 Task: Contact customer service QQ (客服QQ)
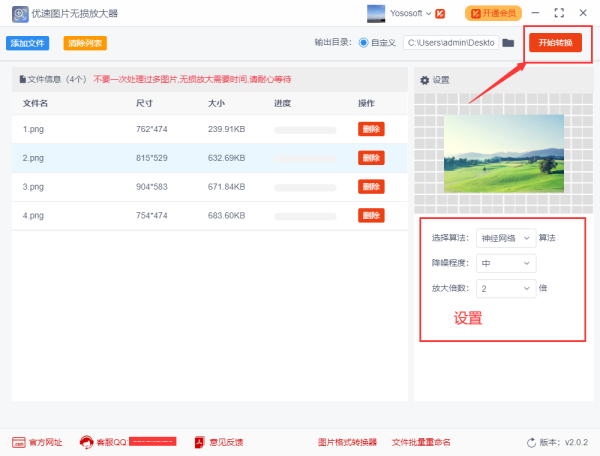[87, 442]
